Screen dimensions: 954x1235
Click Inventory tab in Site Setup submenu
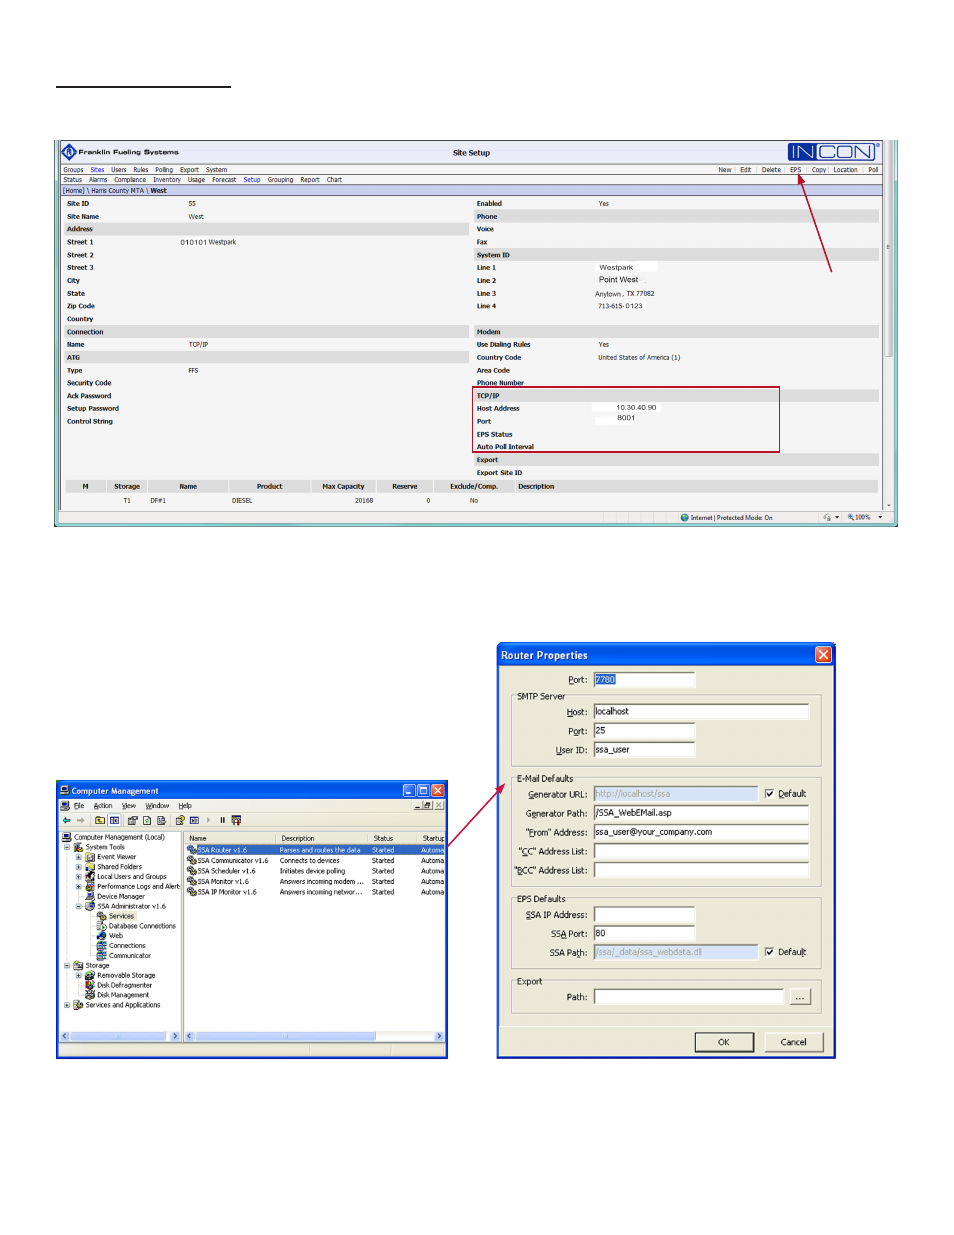pyautogui.click(x=167, y=180)
